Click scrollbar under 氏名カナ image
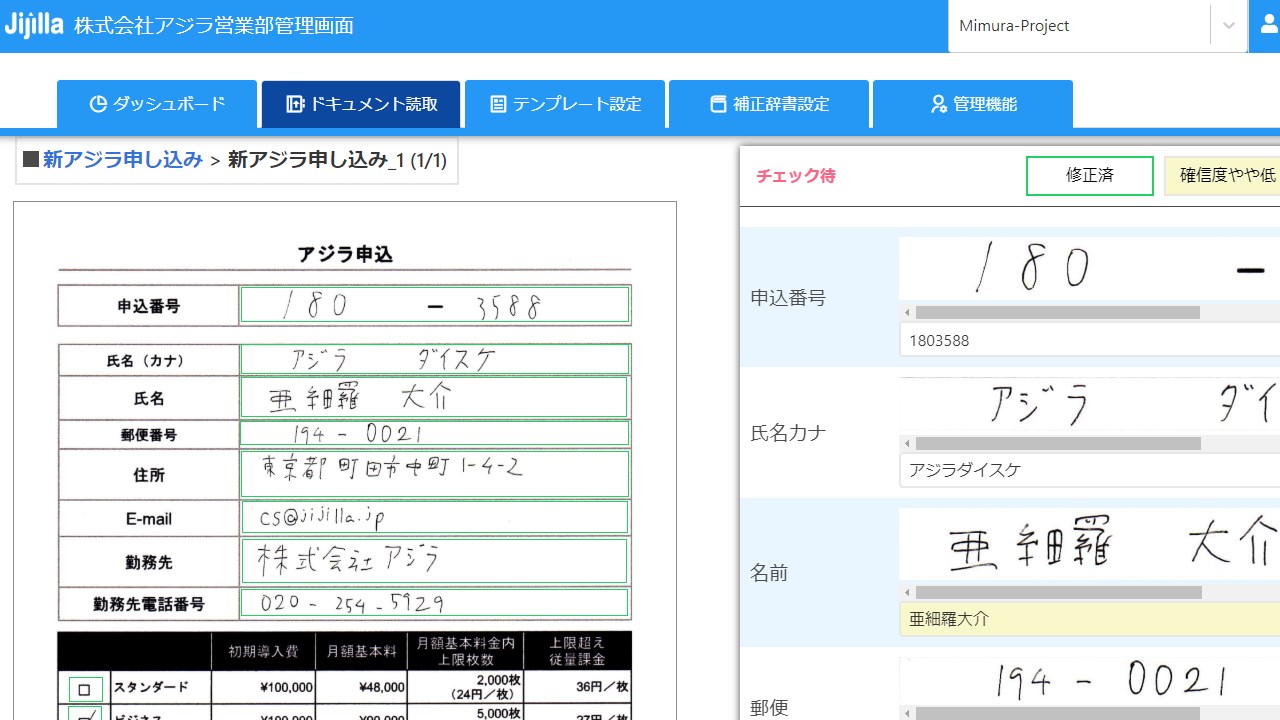This screenshot has width=1280, height=720. pos(1057,443)
